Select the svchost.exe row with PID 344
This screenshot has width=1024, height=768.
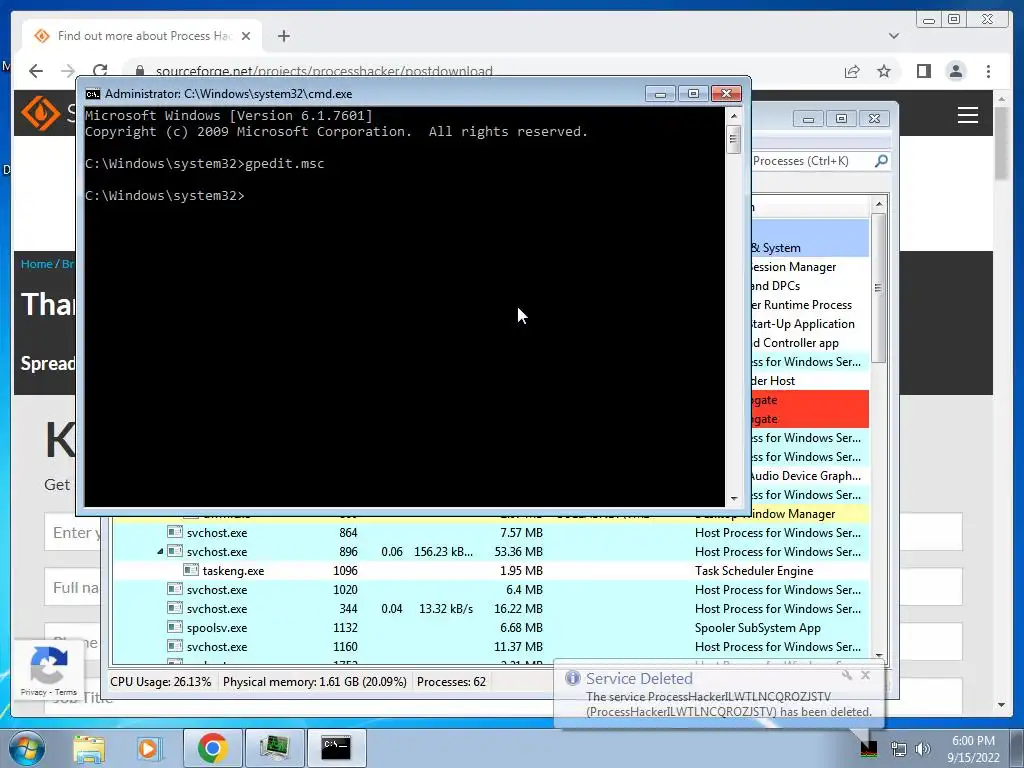pyautogui.click(x=490, y=609)
